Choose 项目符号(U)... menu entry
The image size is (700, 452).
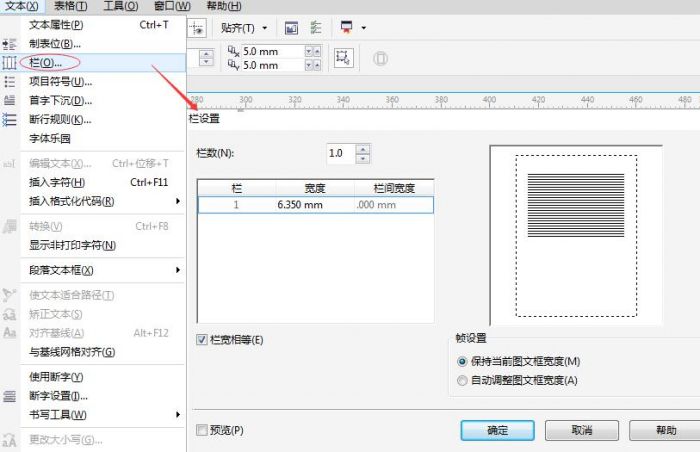103,82
